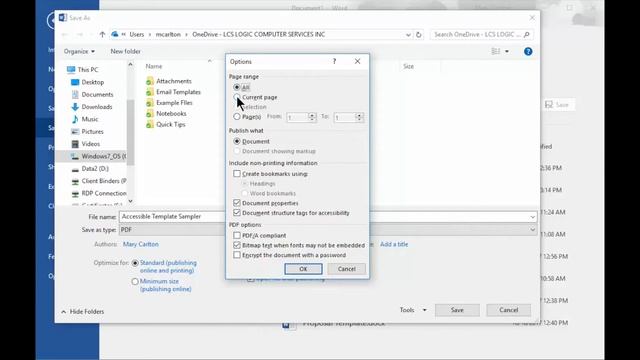
Task: Click New folder in Save As toolbar
Action: pos(125,51)
